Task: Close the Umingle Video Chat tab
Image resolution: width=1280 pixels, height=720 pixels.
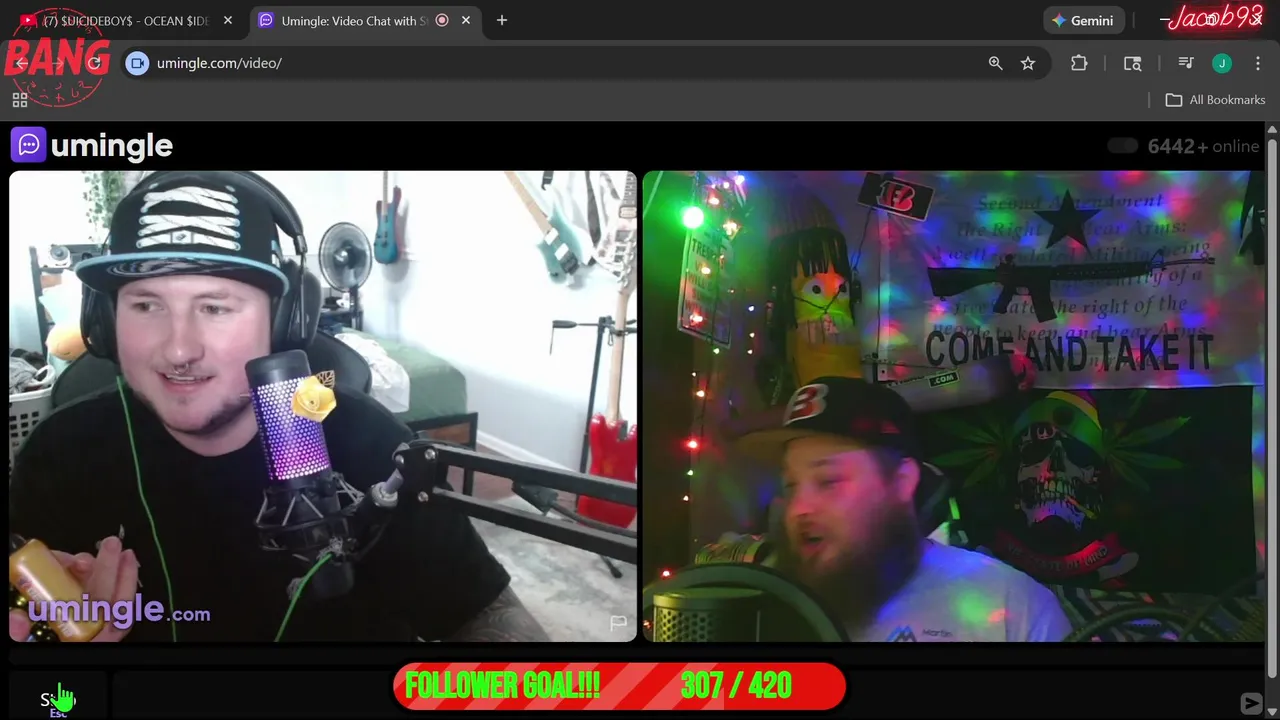Action: click(x=466, y=20)
